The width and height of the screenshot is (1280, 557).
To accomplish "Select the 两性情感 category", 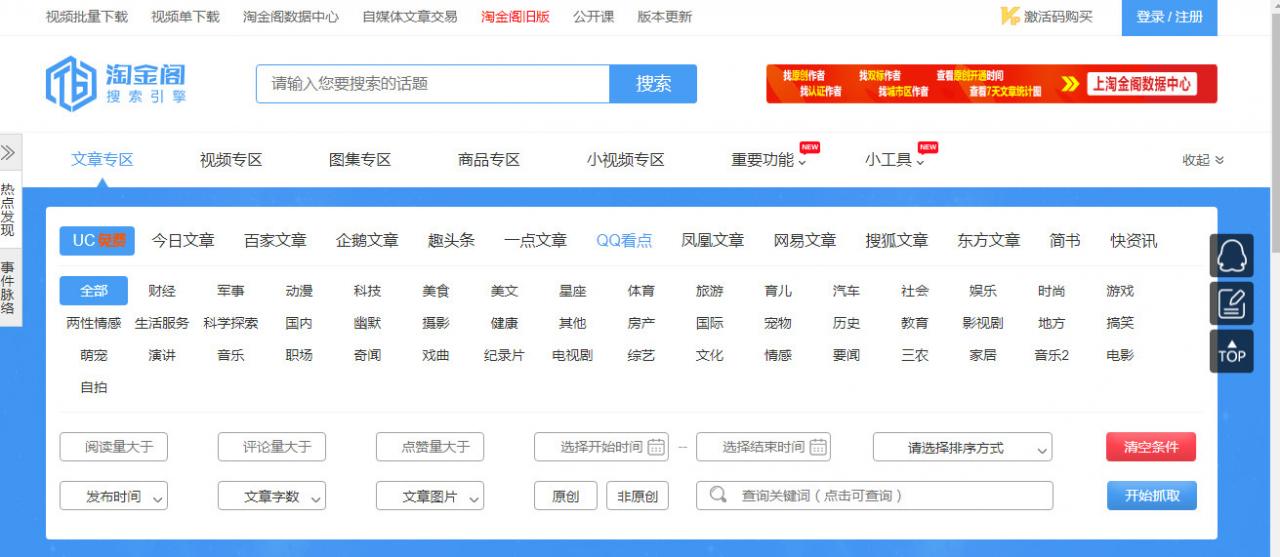I will coord(94,323).
